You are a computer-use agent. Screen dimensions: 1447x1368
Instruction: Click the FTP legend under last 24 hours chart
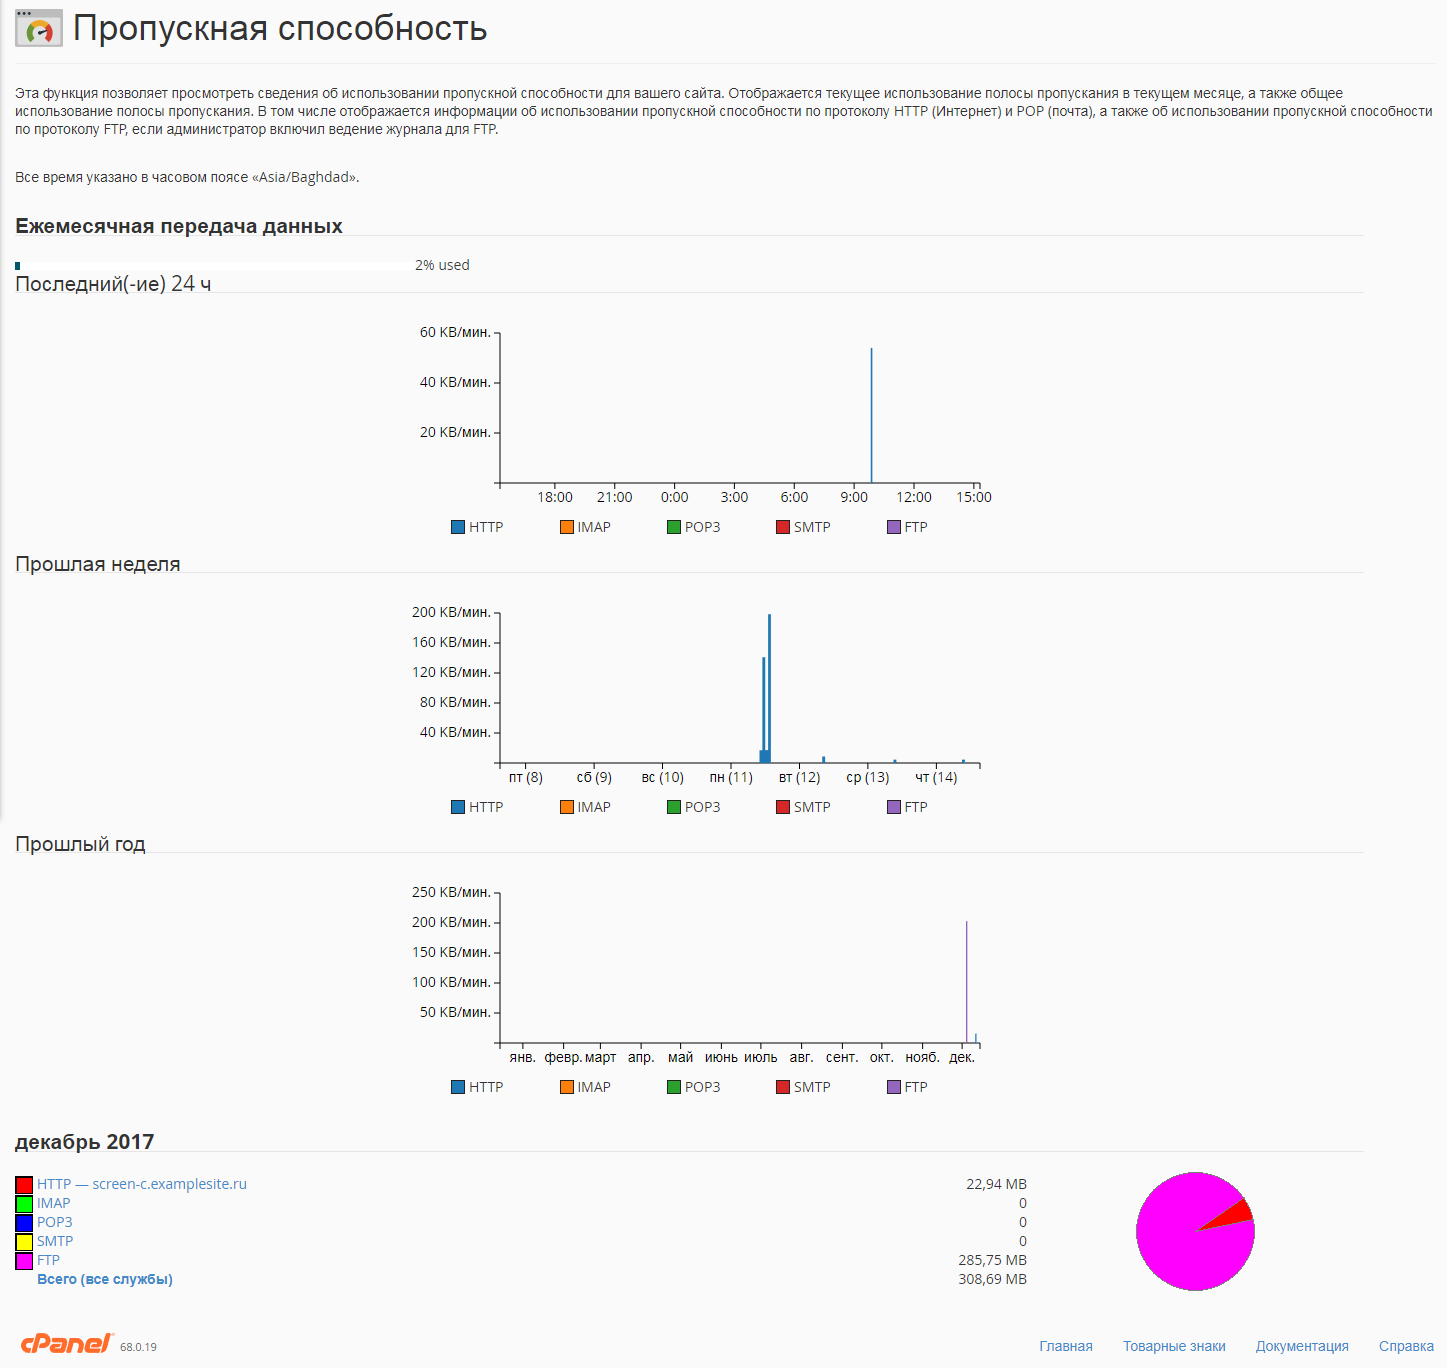[x=907, y=527]
